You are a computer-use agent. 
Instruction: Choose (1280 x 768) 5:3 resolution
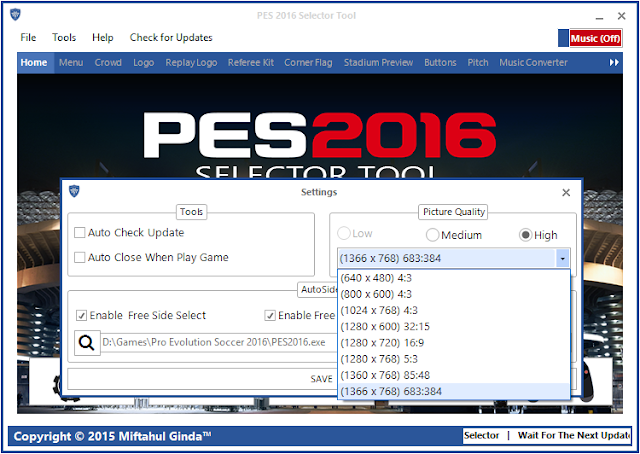[x=454, y=359]
